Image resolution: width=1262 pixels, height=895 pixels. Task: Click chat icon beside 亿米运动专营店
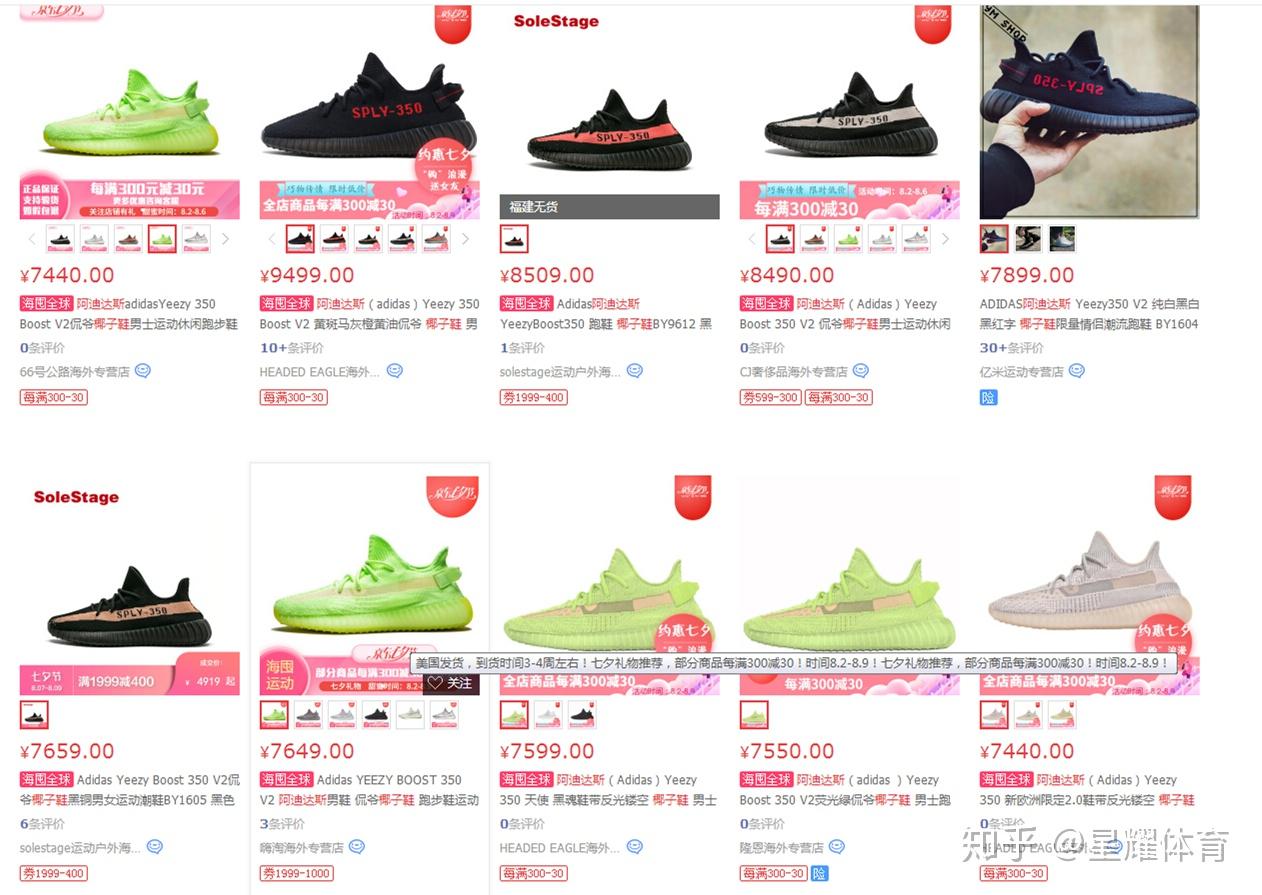tap(1077, 371)
